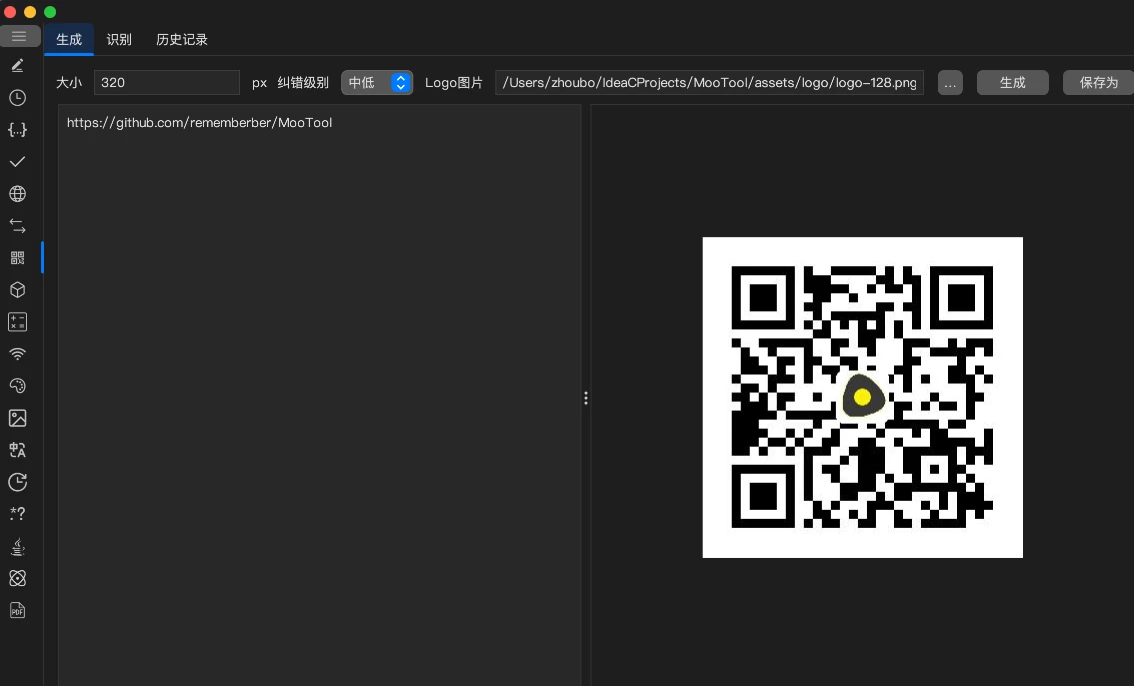Click the 大小 label
1134x686 pixels.
coord(69,82)
